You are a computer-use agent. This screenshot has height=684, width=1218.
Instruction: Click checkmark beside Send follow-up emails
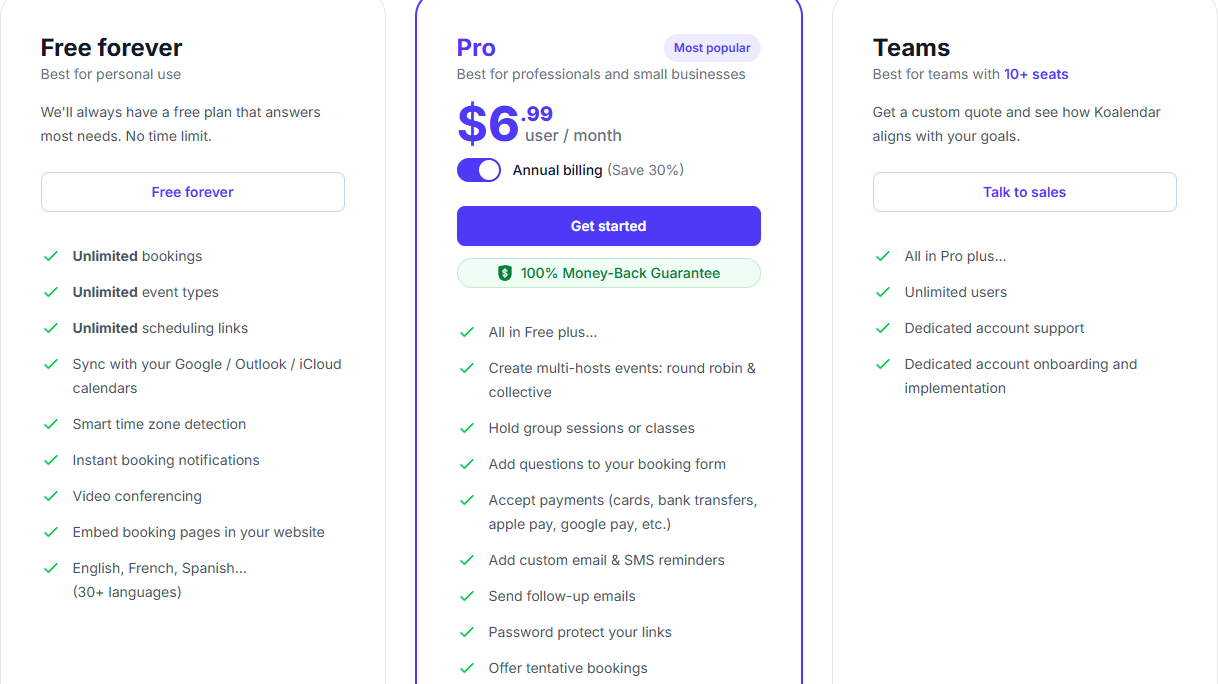tap(467, 596)
